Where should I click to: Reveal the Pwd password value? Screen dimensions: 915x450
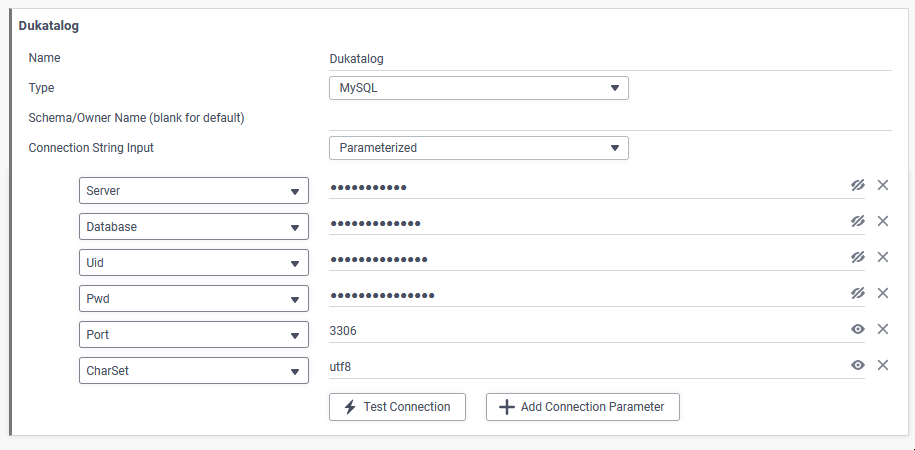point(857,293)
